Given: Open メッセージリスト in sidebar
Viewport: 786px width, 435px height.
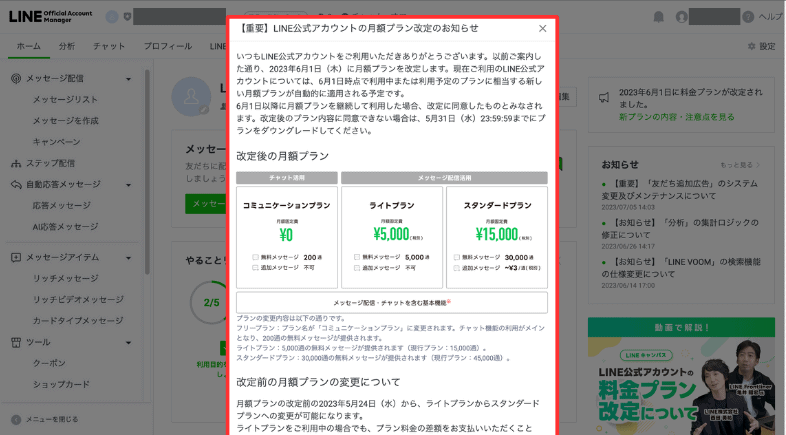Looking at the screenshot, I should [x=65, y=99].
